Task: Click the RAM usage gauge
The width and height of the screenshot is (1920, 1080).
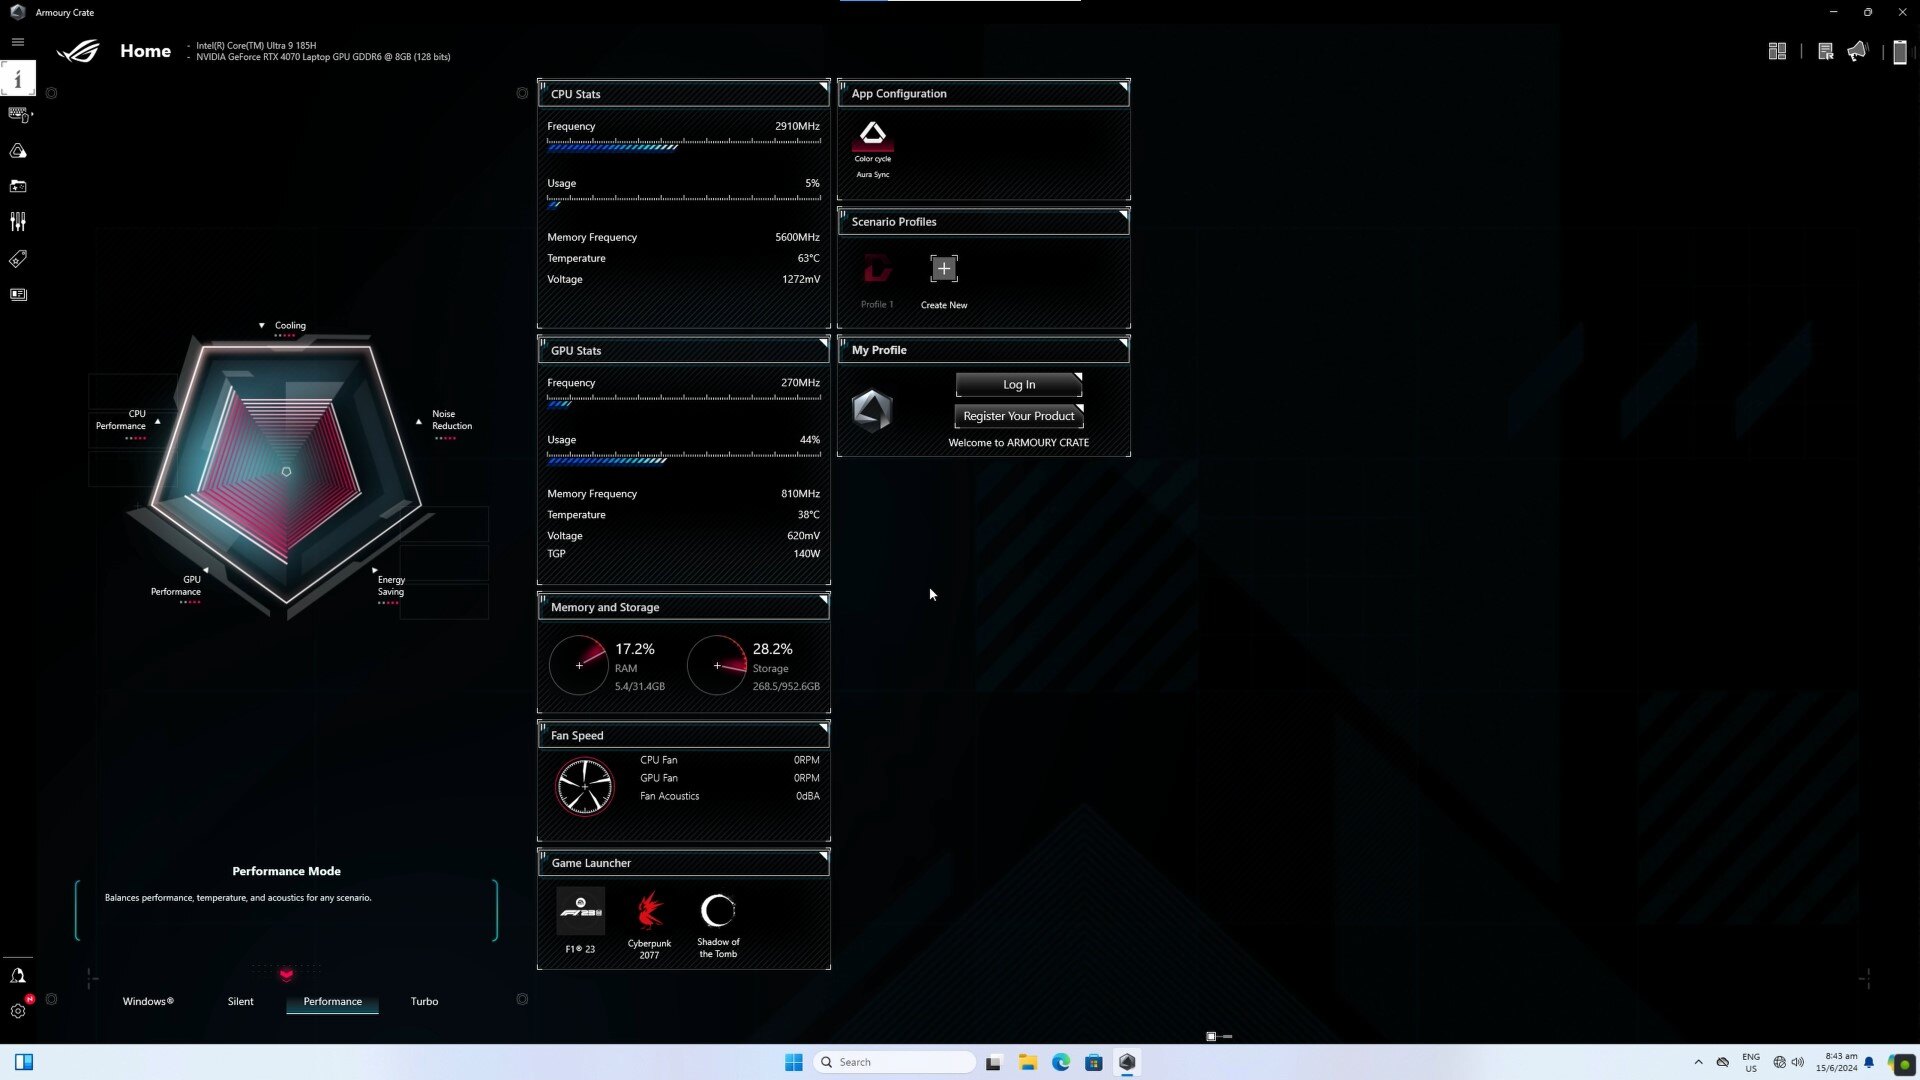Action: pyautogui.click(x=579, y=665)
